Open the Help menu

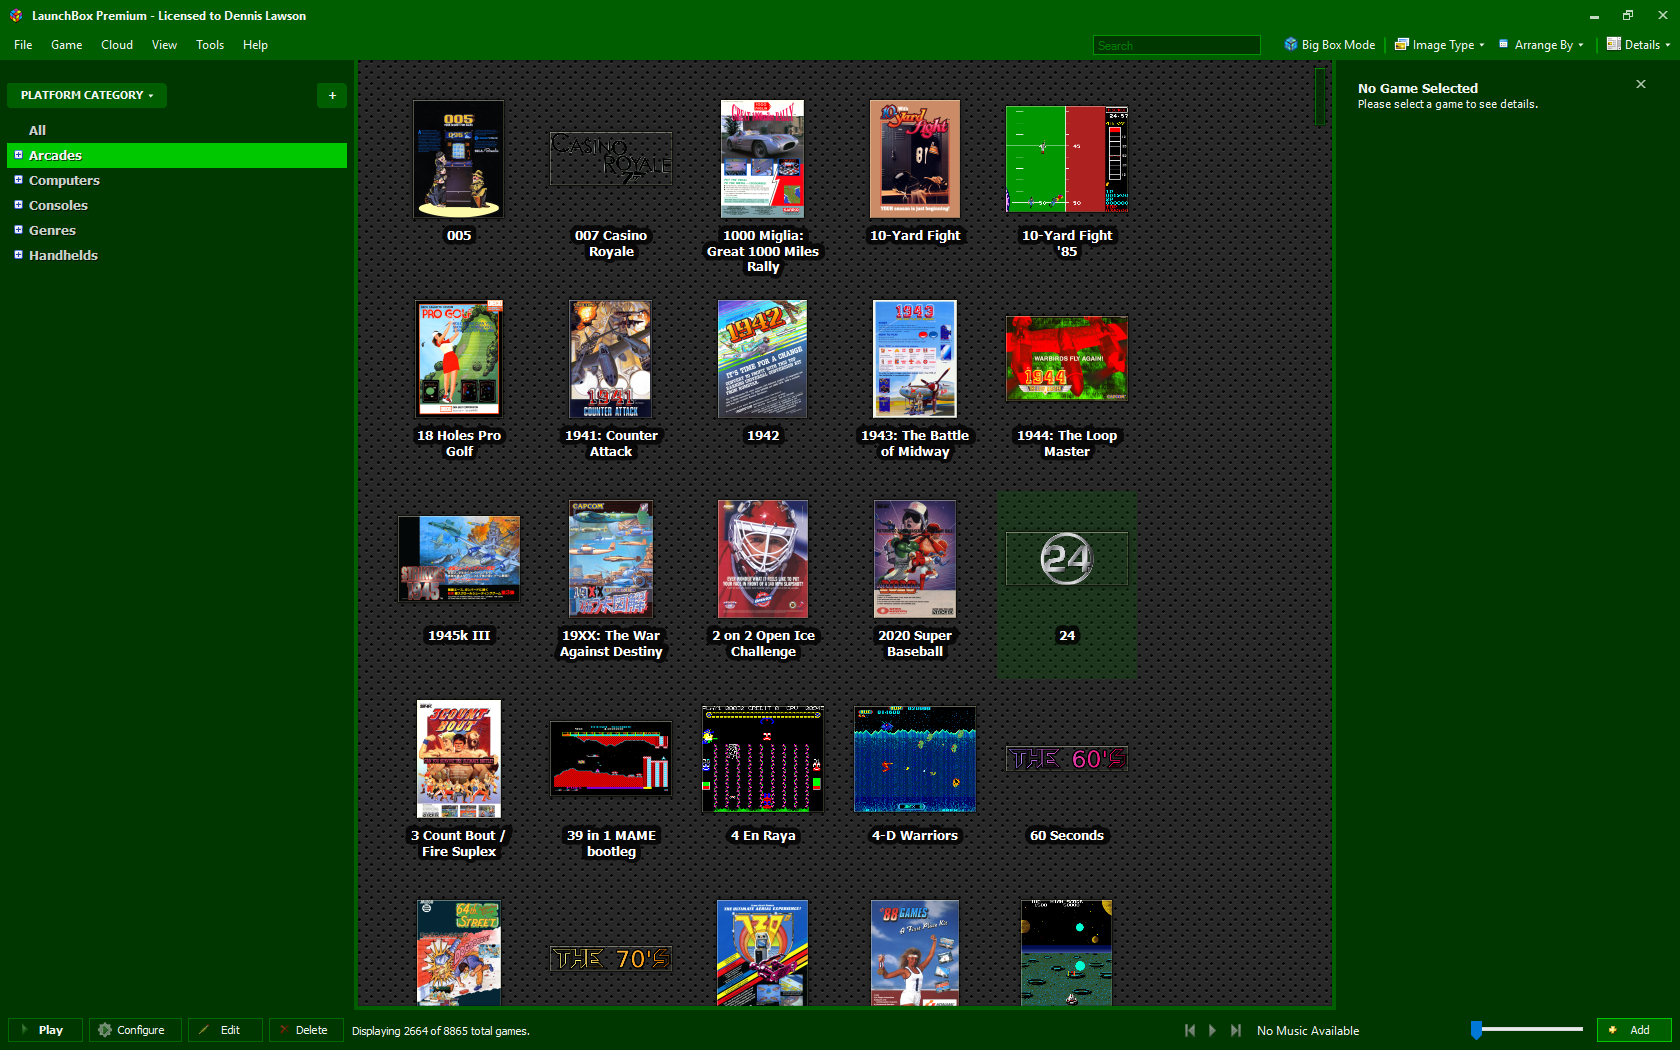coord(255,45)
